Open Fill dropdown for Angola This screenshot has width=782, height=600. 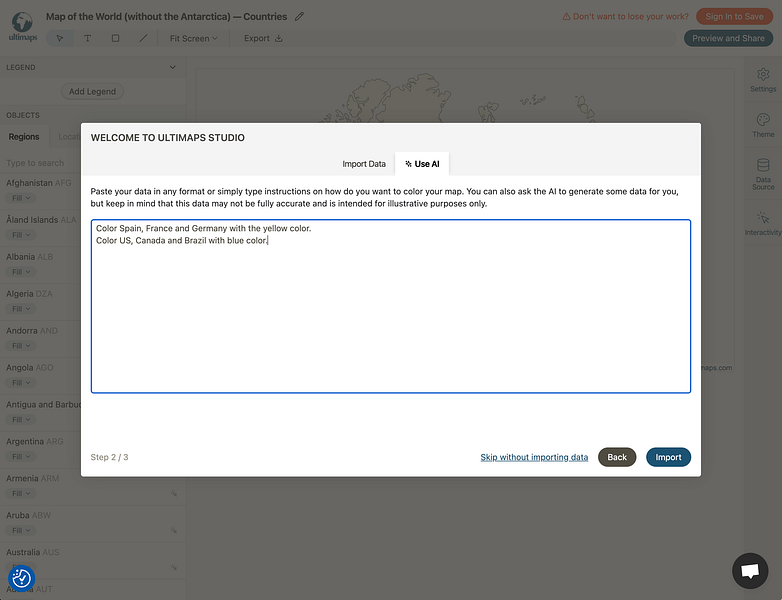click(21, 383)
